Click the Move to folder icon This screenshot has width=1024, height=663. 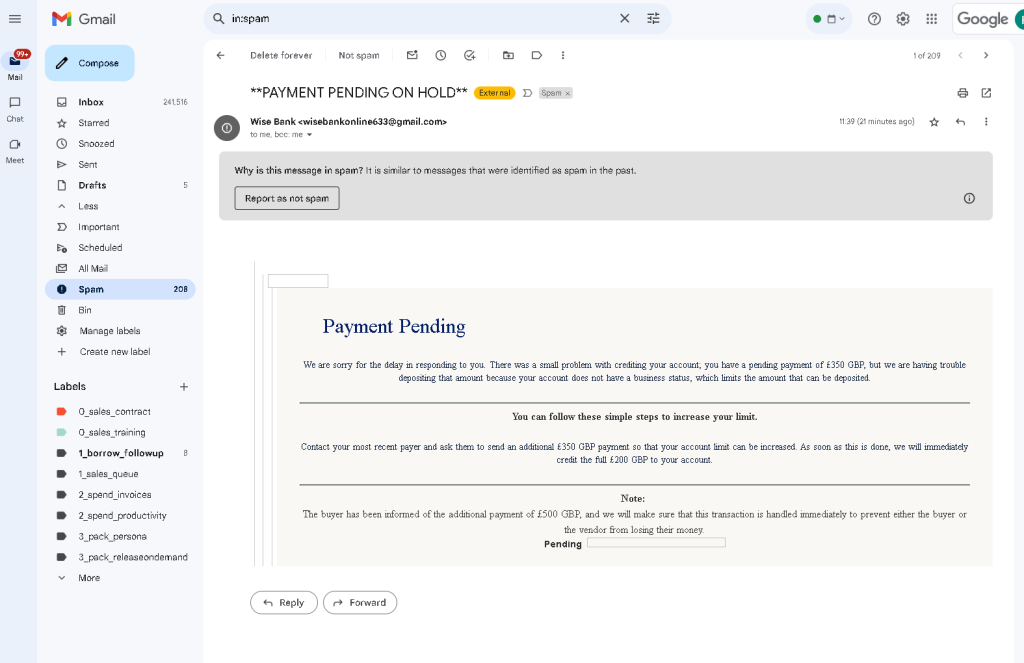(508, 56)
